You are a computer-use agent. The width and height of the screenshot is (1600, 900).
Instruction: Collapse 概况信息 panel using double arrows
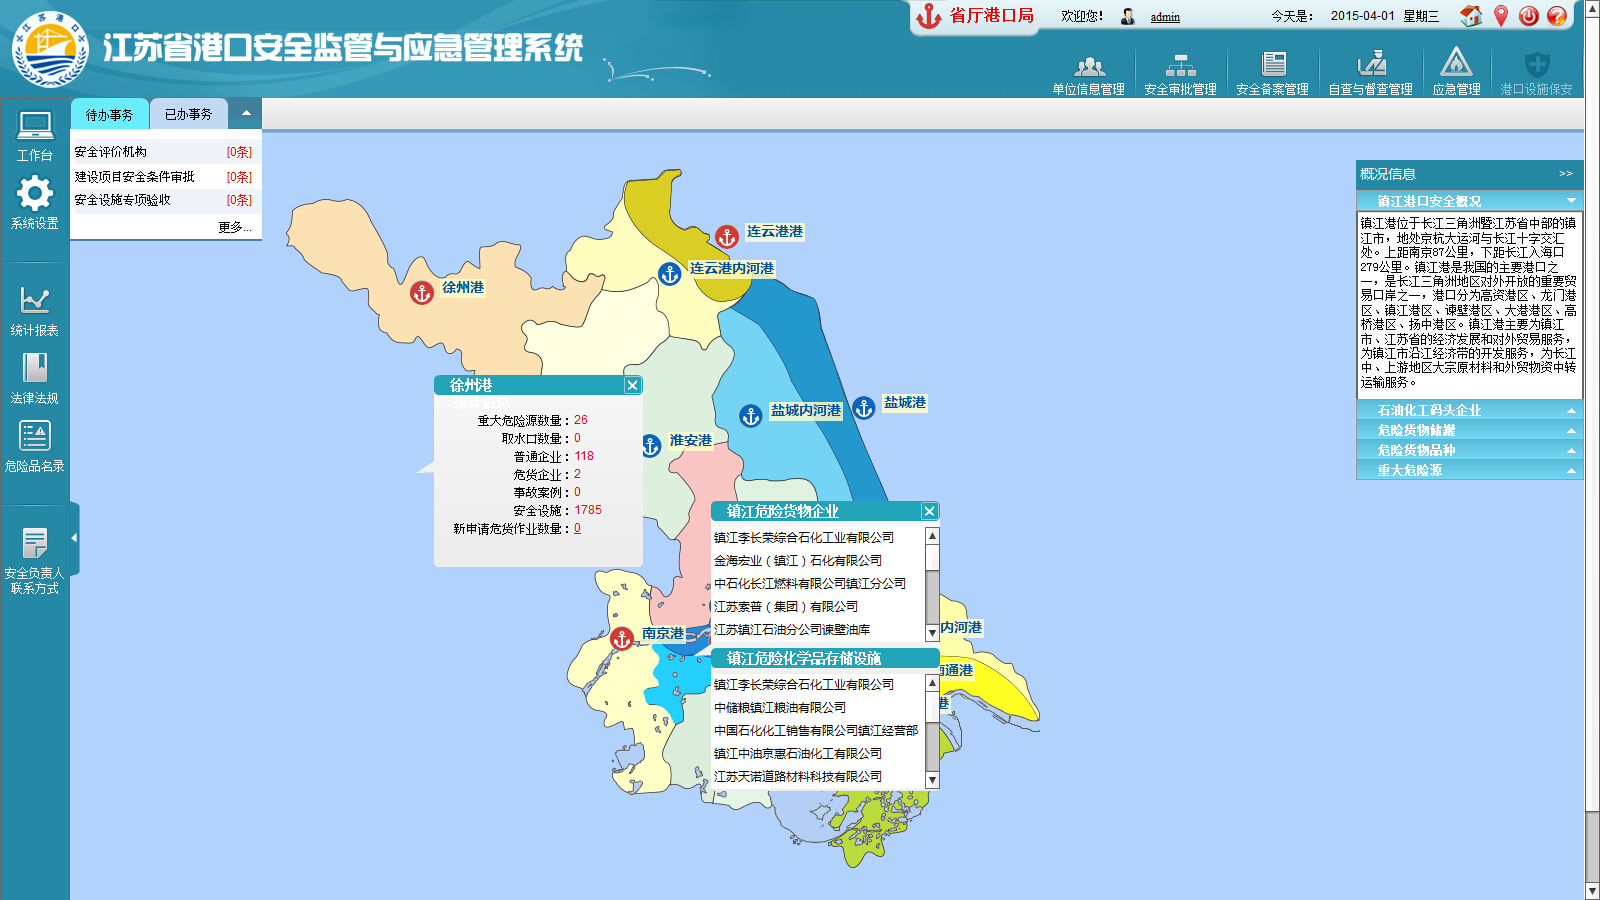pyautogui.click(x=1565, y=174)
